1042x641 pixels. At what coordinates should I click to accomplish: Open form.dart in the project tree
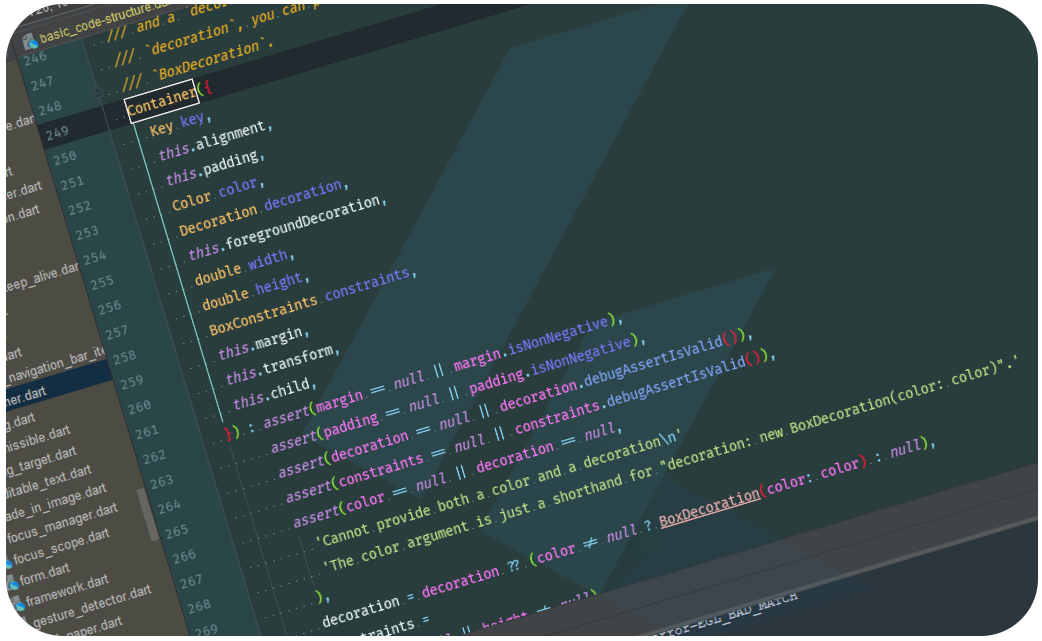click(x=44, y=574)
